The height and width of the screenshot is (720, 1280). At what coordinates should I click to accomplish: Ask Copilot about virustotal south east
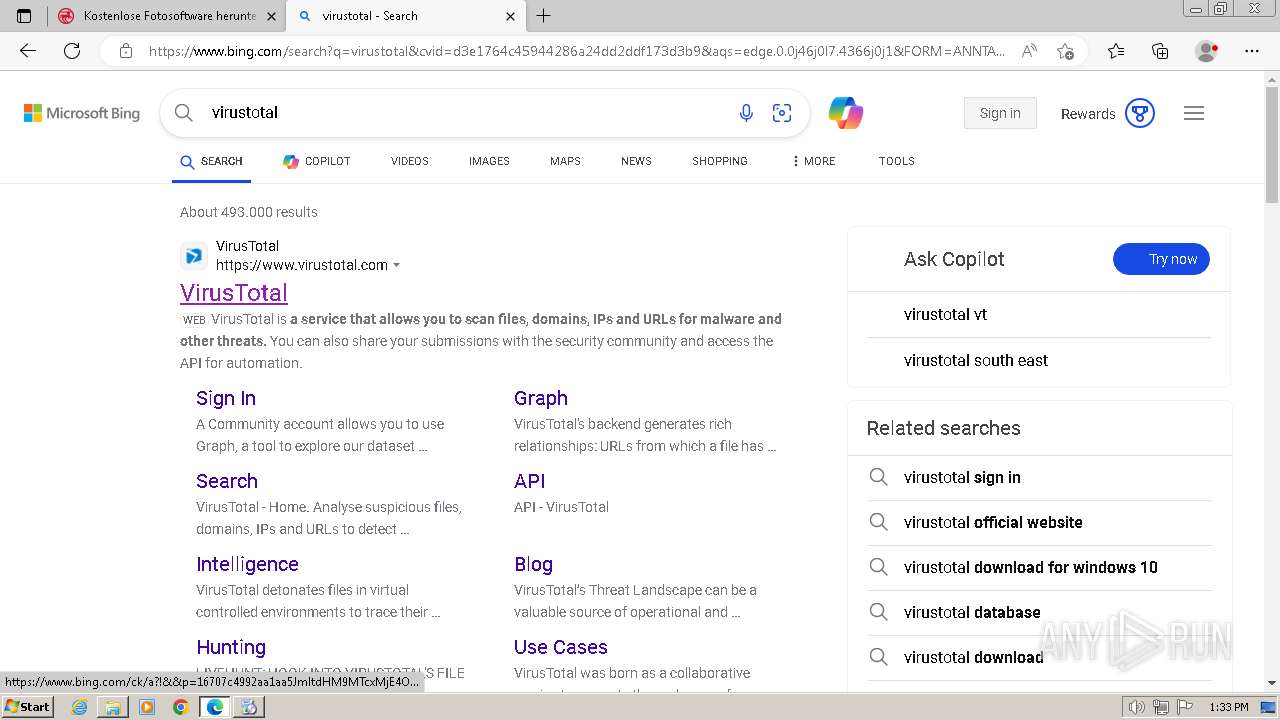click(1039, 360)
